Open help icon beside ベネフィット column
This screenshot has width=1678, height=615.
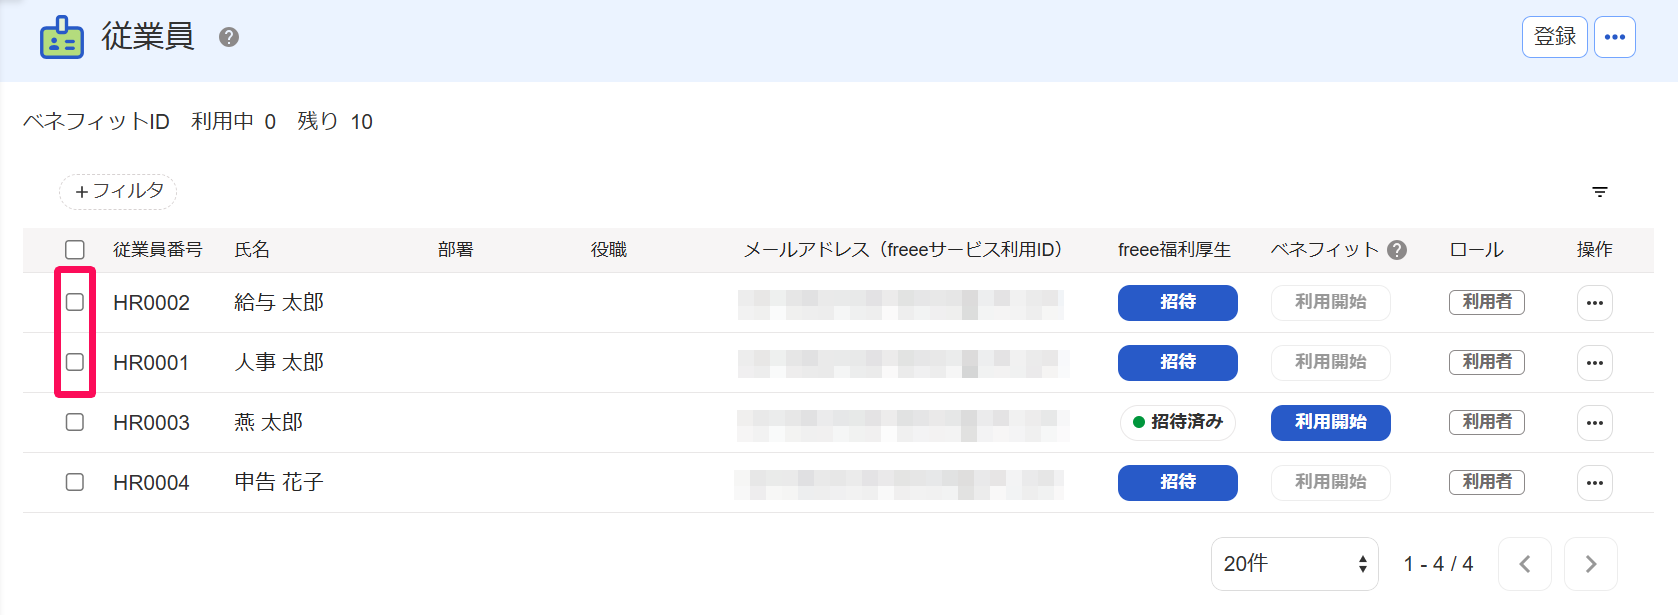tap(1397, 250)
